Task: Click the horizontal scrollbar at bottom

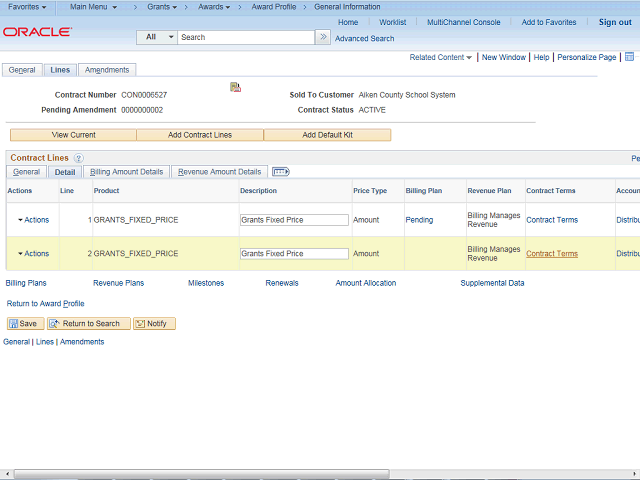Action: [x=320, y=473]
